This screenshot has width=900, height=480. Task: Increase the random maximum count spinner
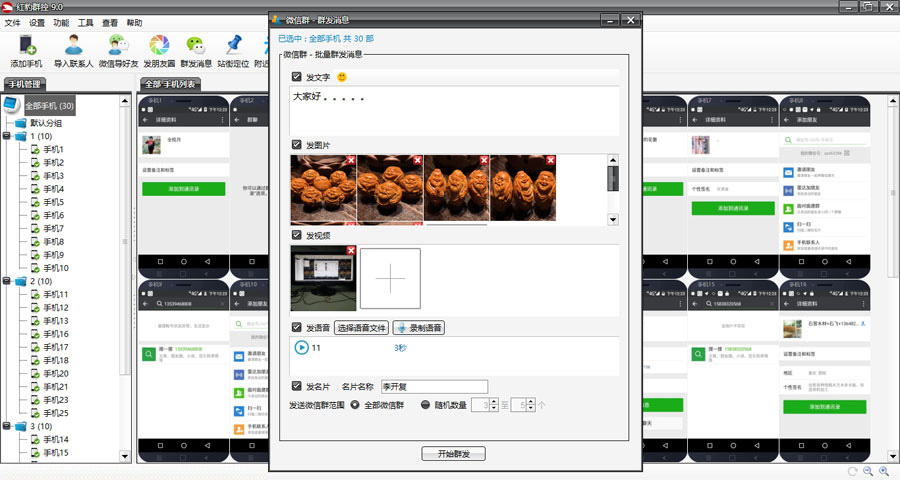531,402
